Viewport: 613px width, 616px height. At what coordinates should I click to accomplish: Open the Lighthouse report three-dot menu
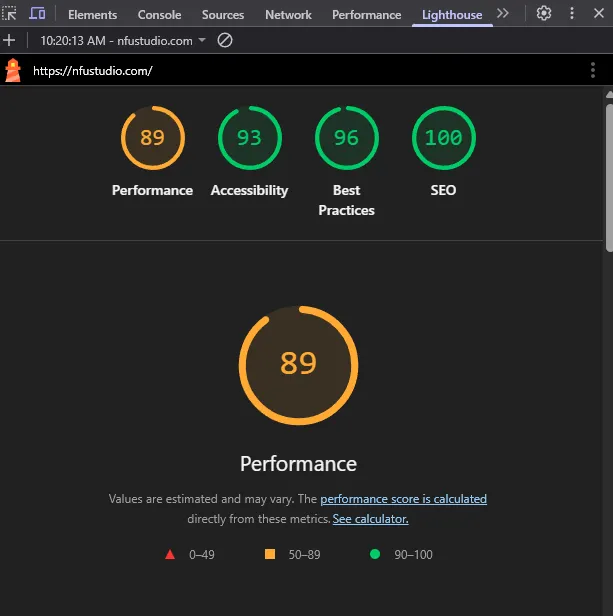593,71
